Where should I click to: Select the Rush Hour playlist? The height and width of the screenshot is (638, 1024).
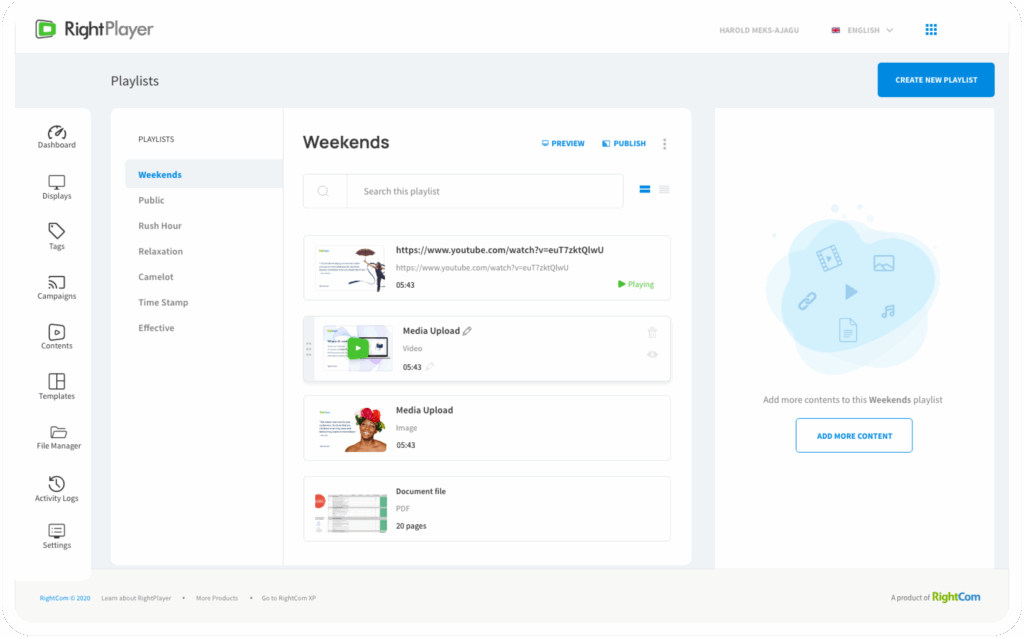pos(160,226)
